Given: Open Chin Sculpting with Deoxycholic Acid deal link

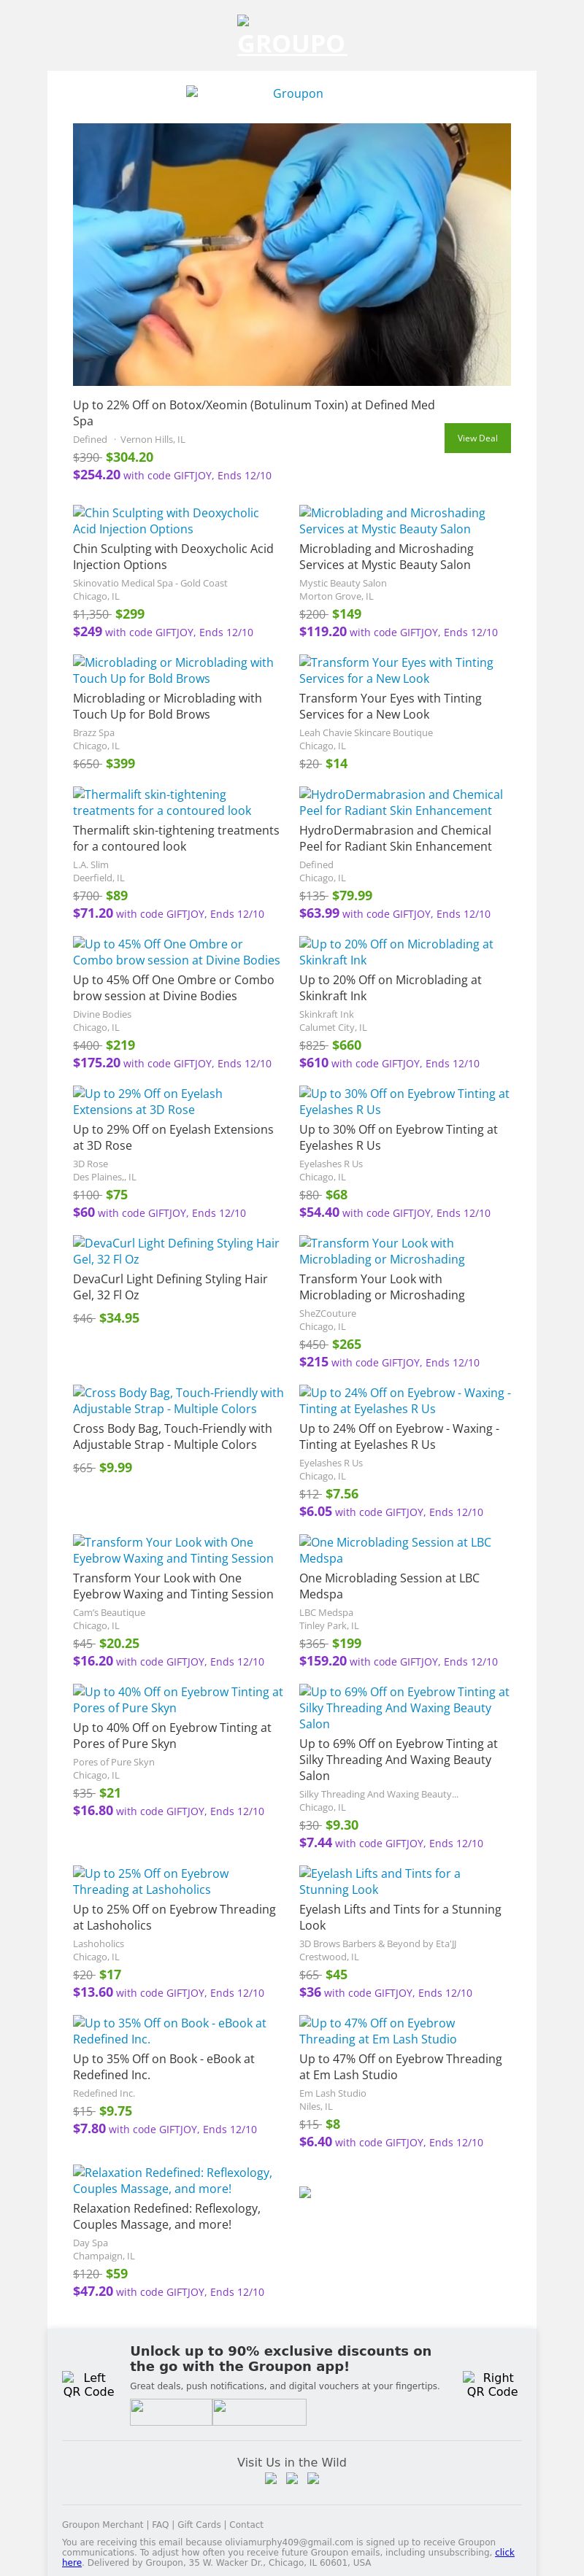Looking at the screenshot, I should [x=166, y=520].
